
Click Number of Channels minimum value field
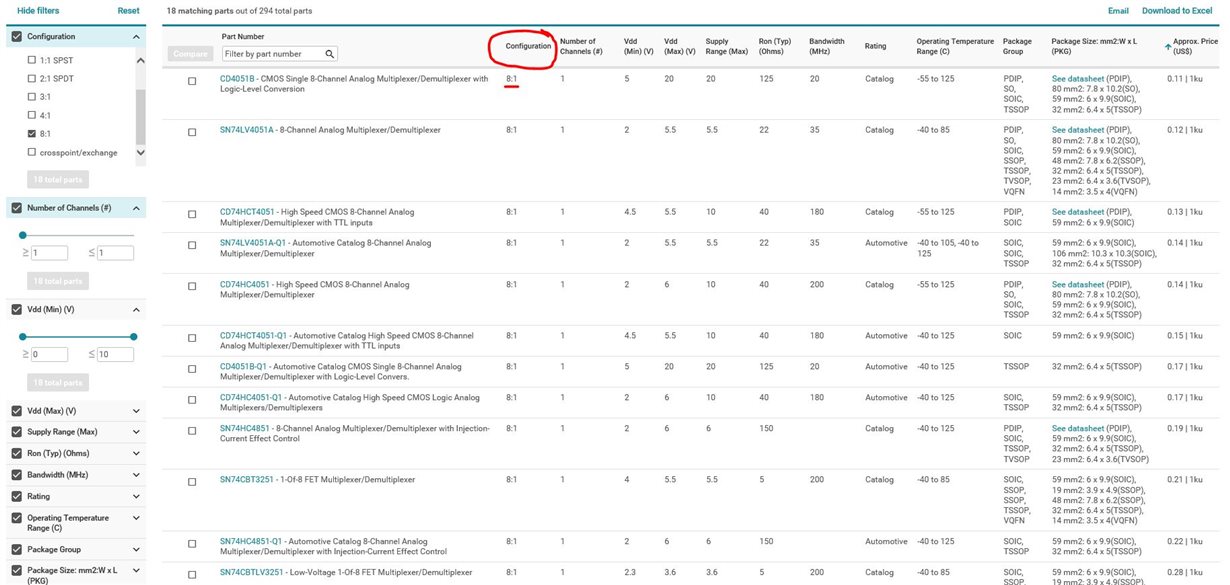coord(49,253)
